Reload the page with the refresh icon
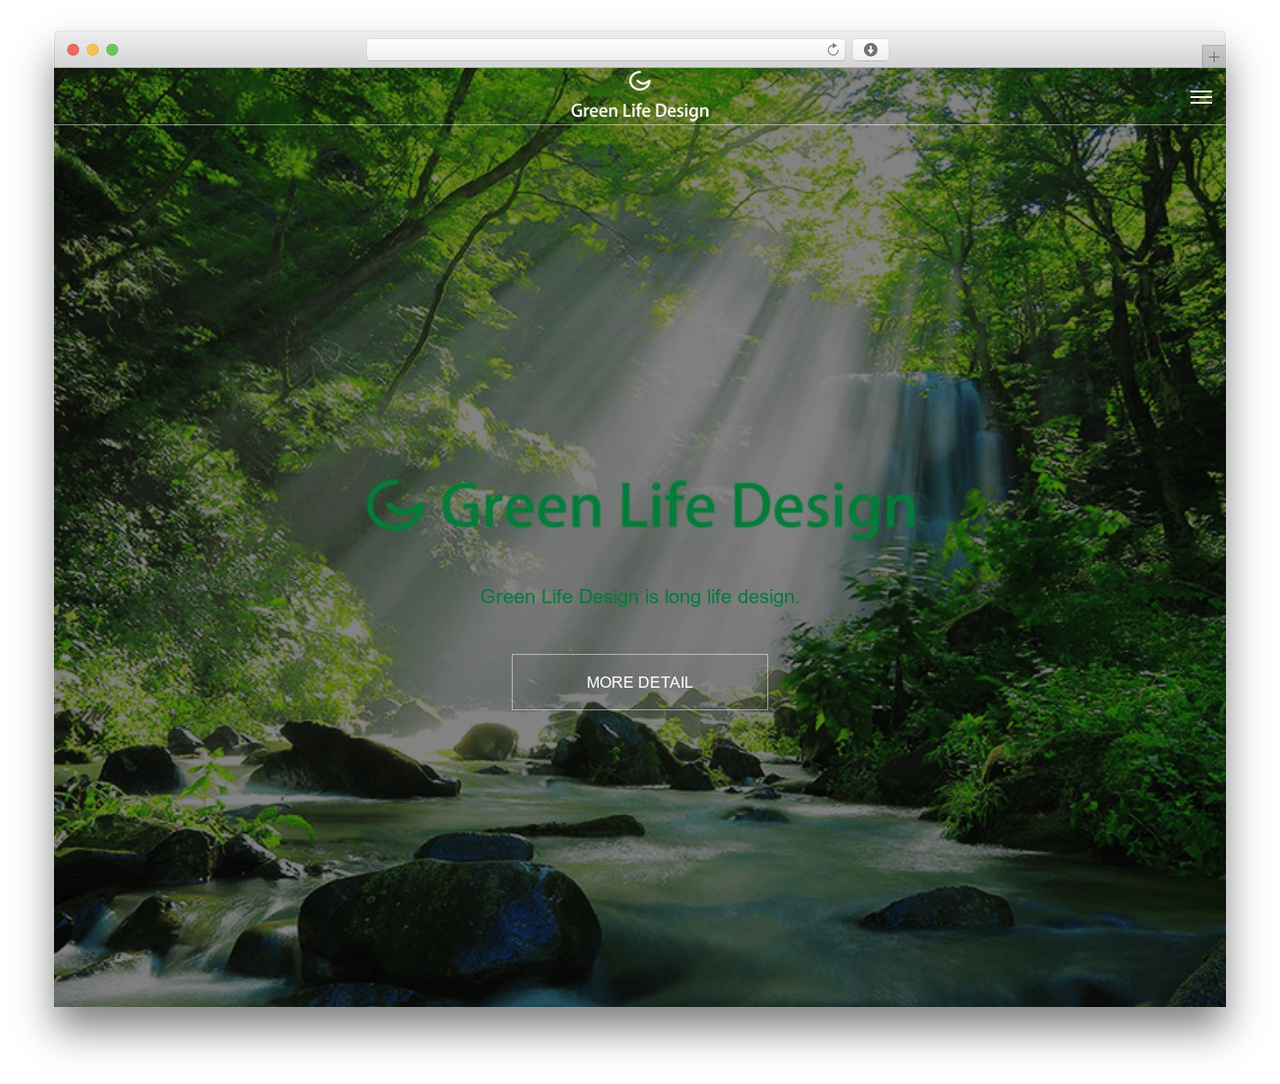 832,50
